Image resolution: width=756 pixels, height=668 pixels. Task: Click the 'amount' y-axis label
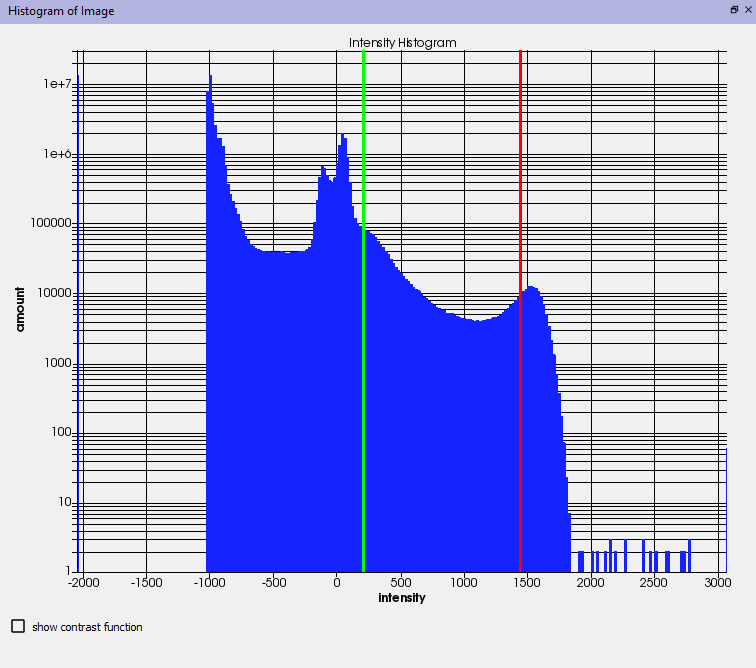(x=20, y=310)
